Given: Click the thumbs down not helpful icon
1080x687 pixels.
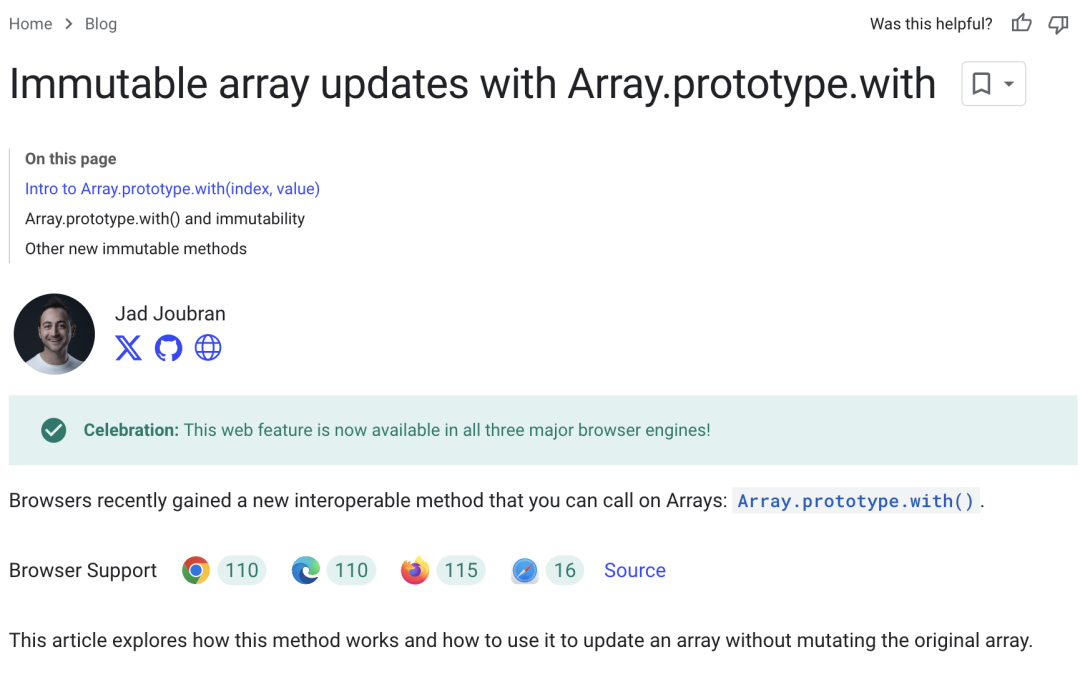Looking at the screenshot, I should pyautogui.click(x=1058, y=25).
